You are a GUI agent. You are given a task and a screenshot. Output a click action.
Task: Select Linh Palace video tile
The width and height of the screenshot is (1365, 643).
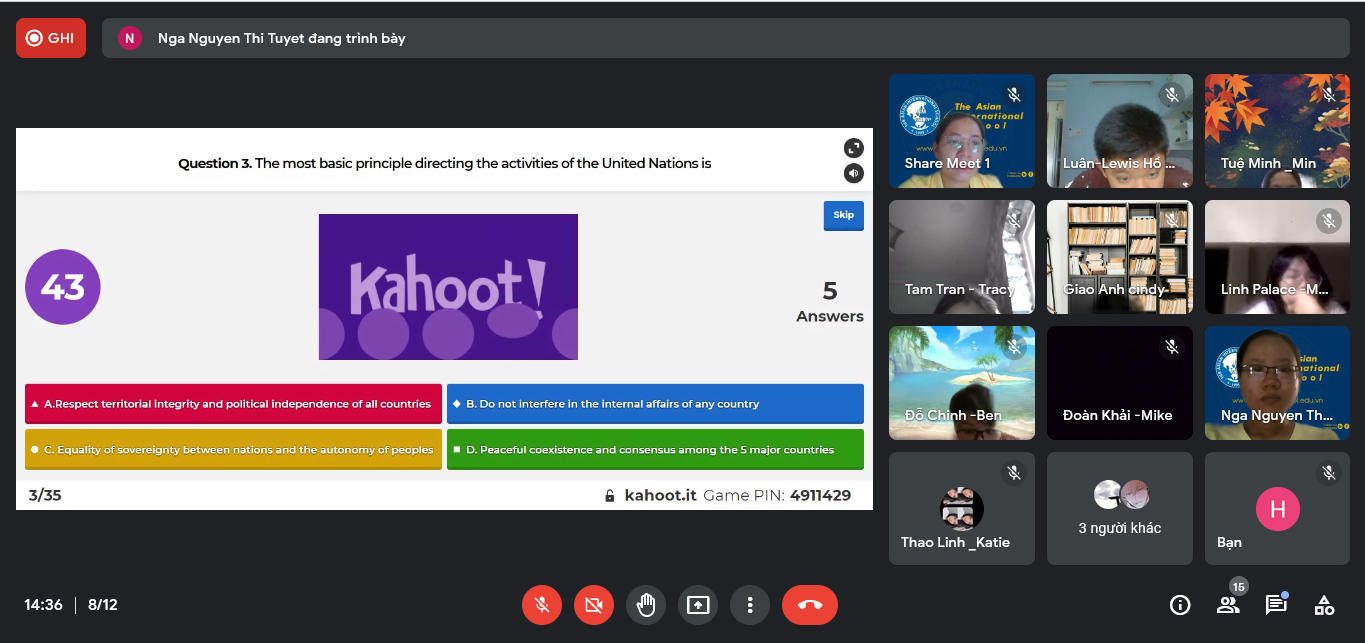tap(1278, 257)
